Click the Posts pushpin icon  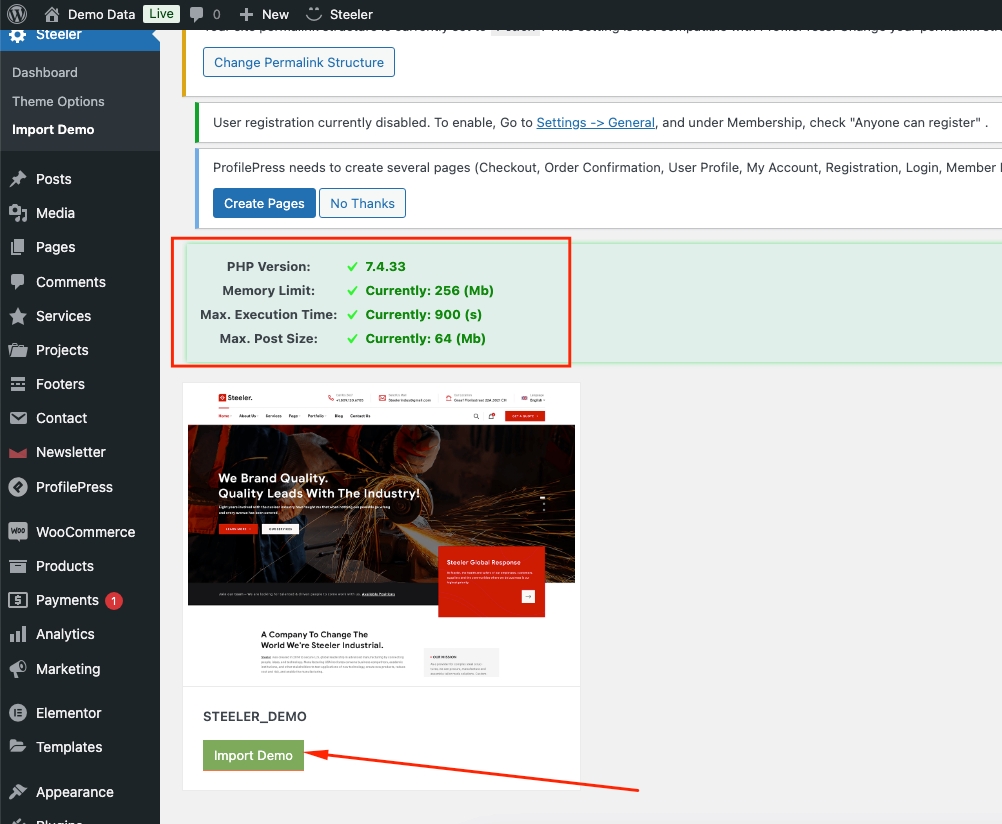pyautogui.click(x=17, y=179)
